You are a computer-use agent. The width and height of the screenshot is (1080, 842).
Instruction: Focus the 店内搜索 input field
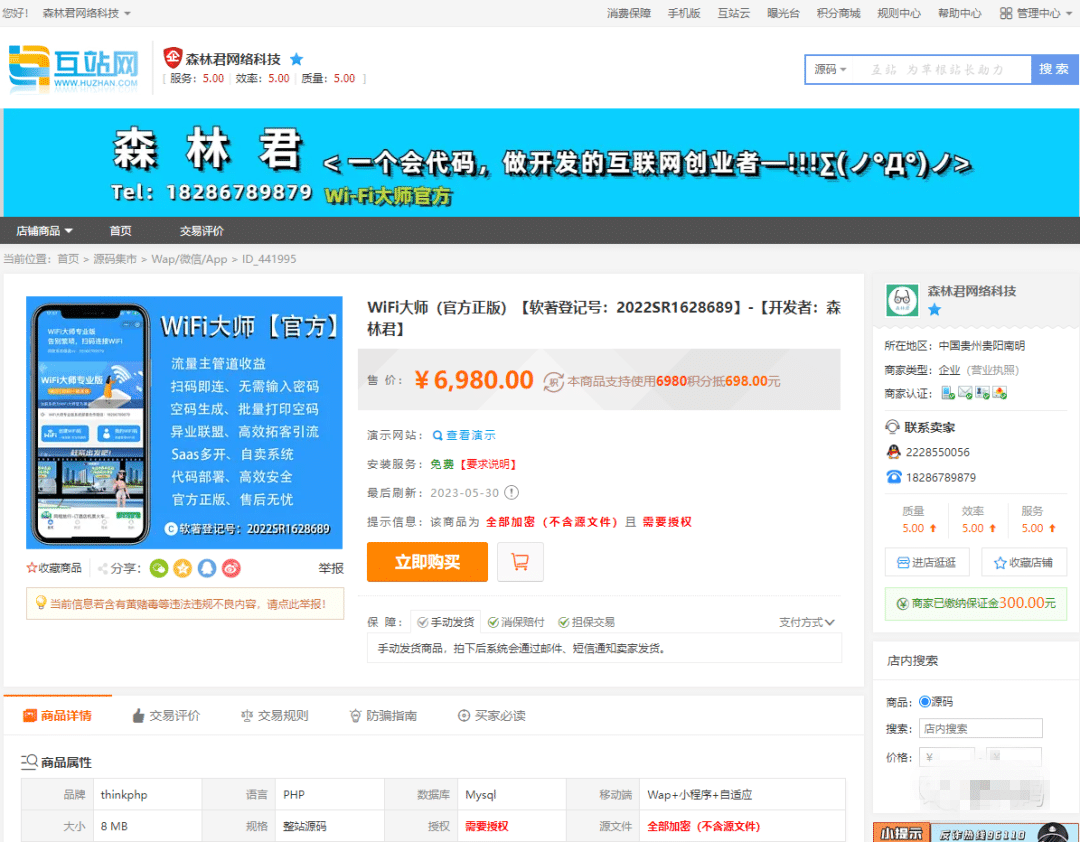[x=980, y=728]
